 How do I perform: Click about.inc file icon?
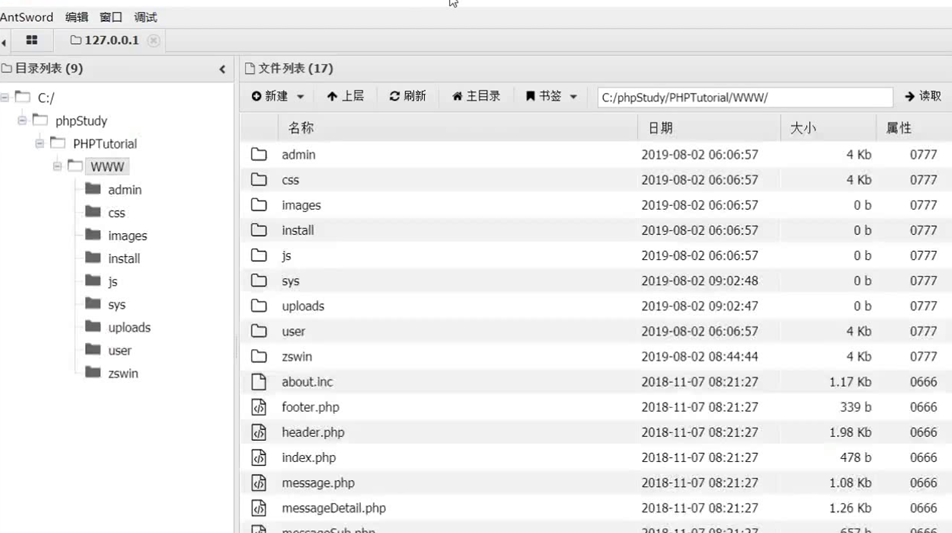coord(259,381)
